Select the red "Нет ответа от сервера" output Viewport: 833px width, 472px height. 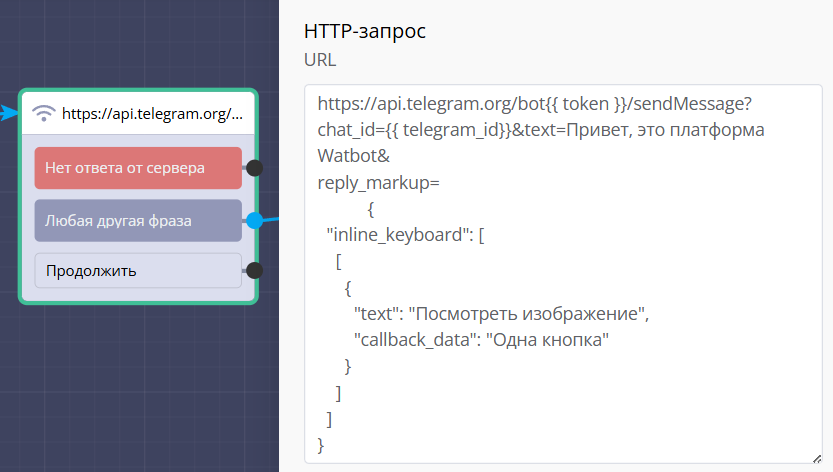click(x=138, y=168)
